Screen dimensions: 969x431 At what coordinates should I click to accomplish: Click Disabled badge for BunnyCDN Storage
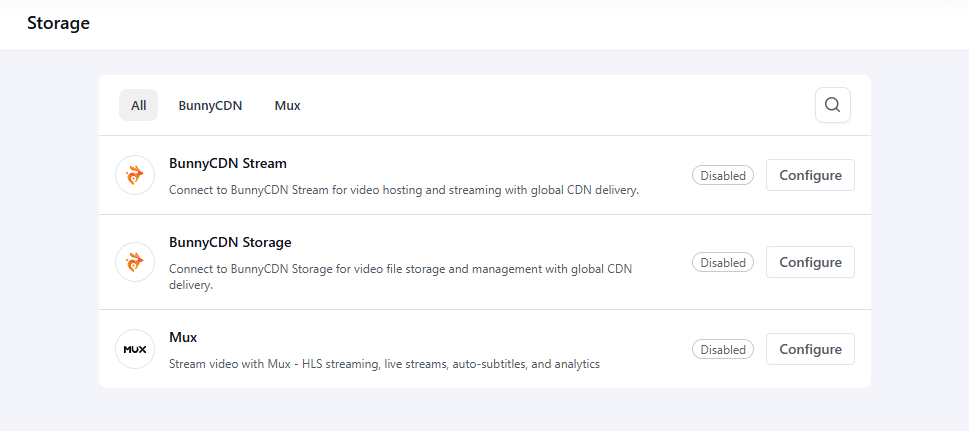723,263
